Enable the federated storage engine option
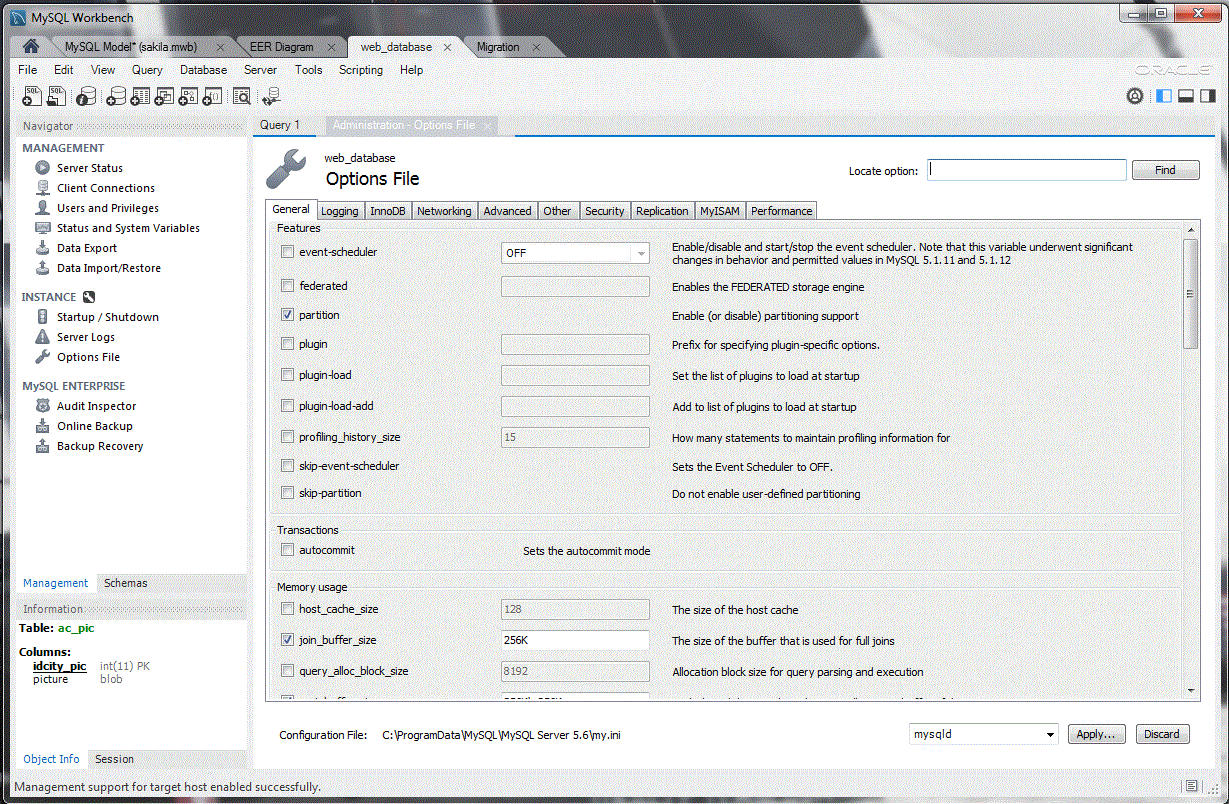Image resolution: width=1229 pixels, height=804 pixels. pyautogui.click(x=287, y=286)
